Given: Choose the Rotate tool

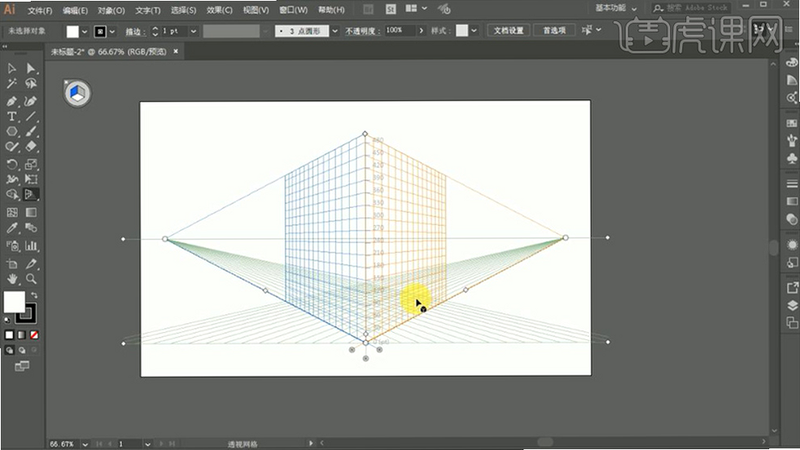Looking at the screenshot, I should [12, 164].
